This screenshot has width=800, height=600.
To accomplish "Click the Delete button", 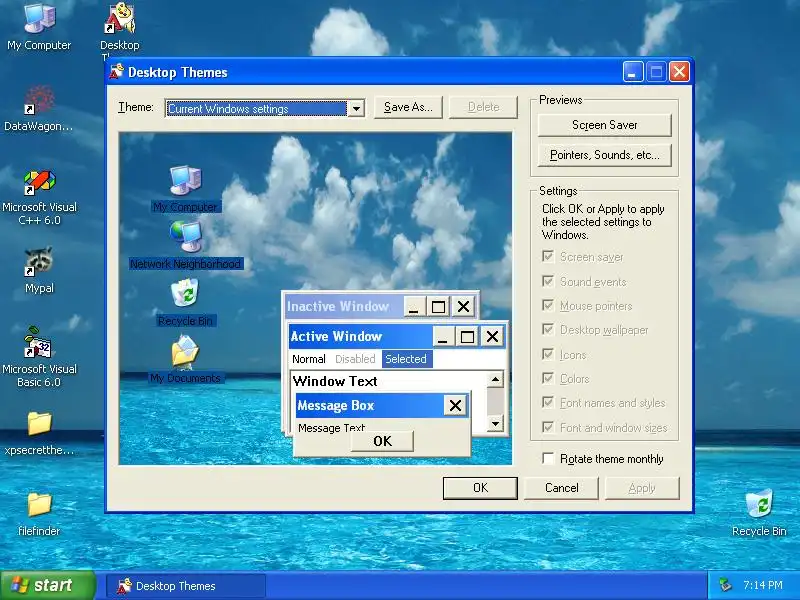I will 483,107.
